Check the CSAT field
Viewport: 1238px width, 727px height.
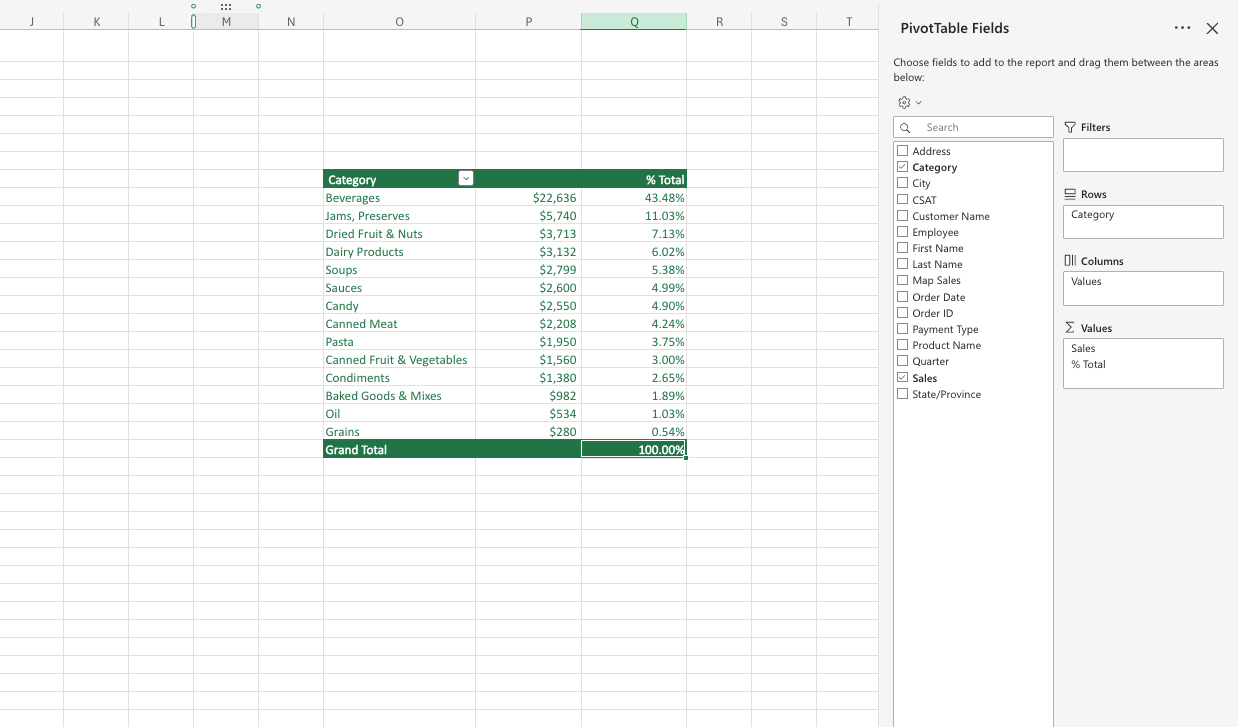[903, 200]
